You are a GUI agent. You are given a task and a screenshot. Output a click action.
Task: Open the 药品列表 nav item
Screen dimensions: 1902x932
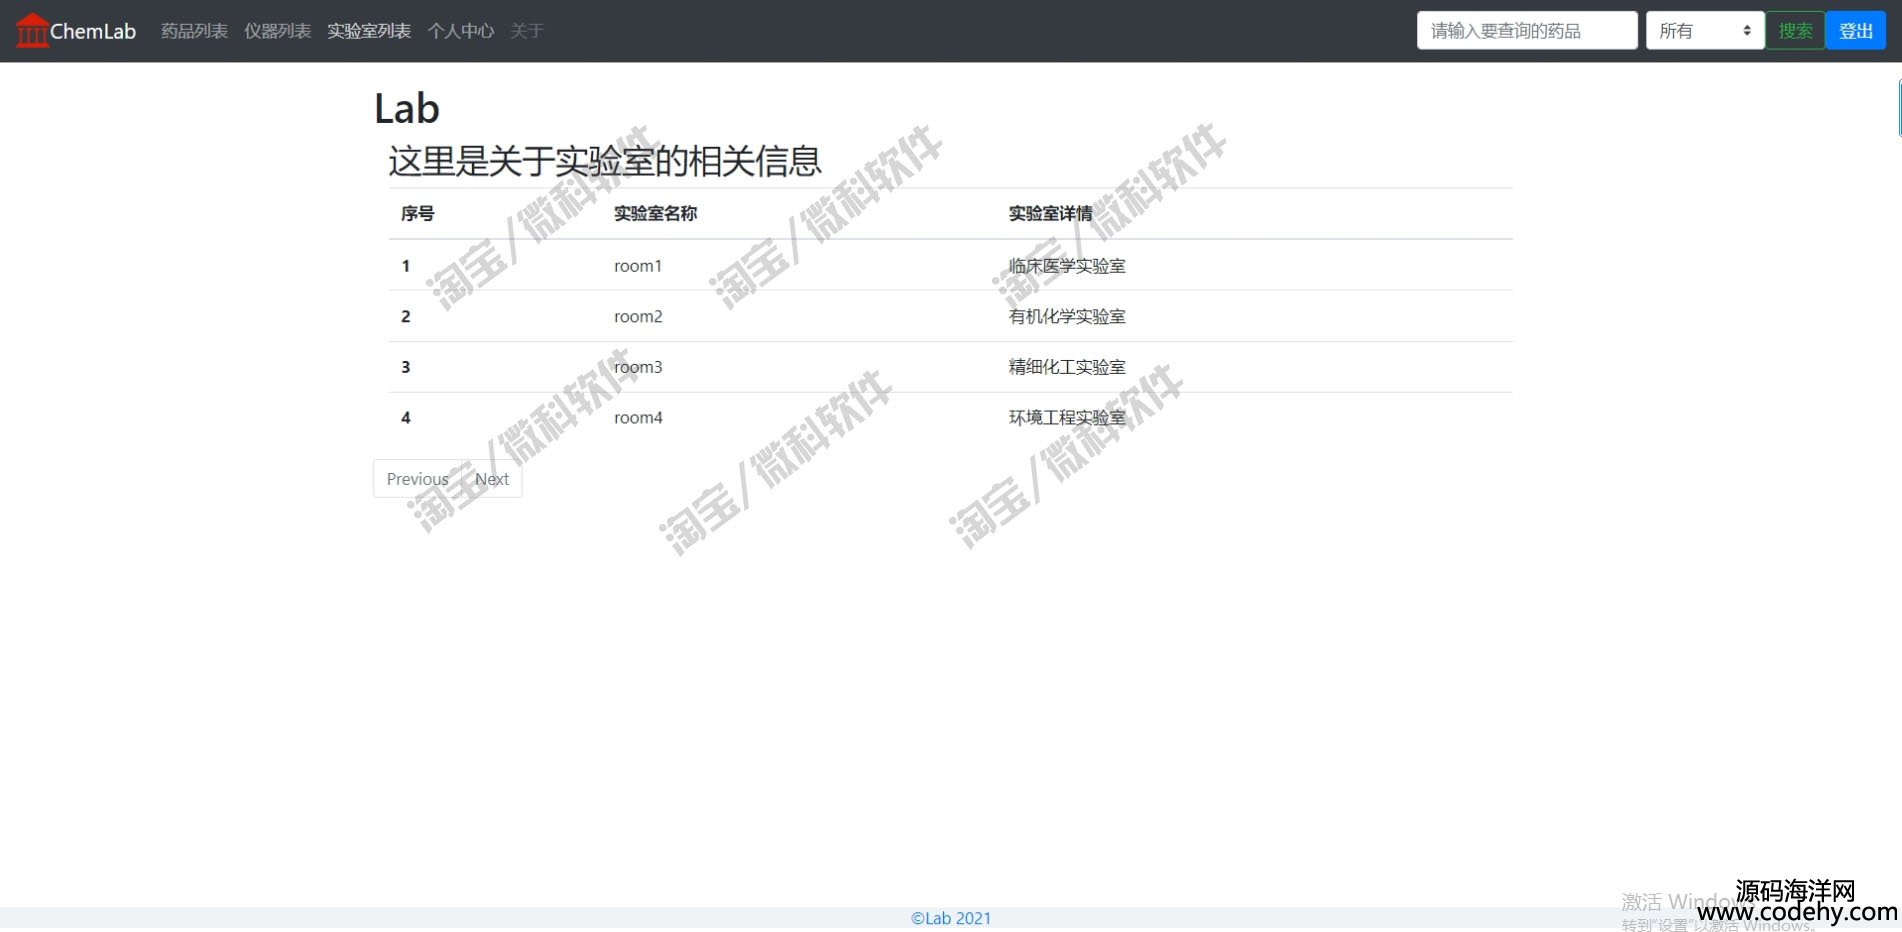click(x=194, y=31)
